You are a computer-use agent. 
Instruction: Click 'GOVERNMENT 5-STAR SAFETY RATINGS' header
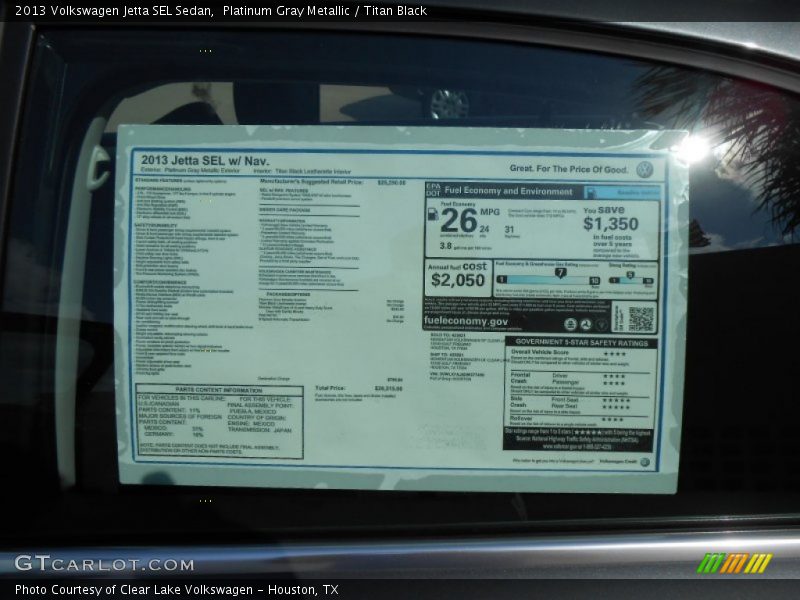(581, 342)
